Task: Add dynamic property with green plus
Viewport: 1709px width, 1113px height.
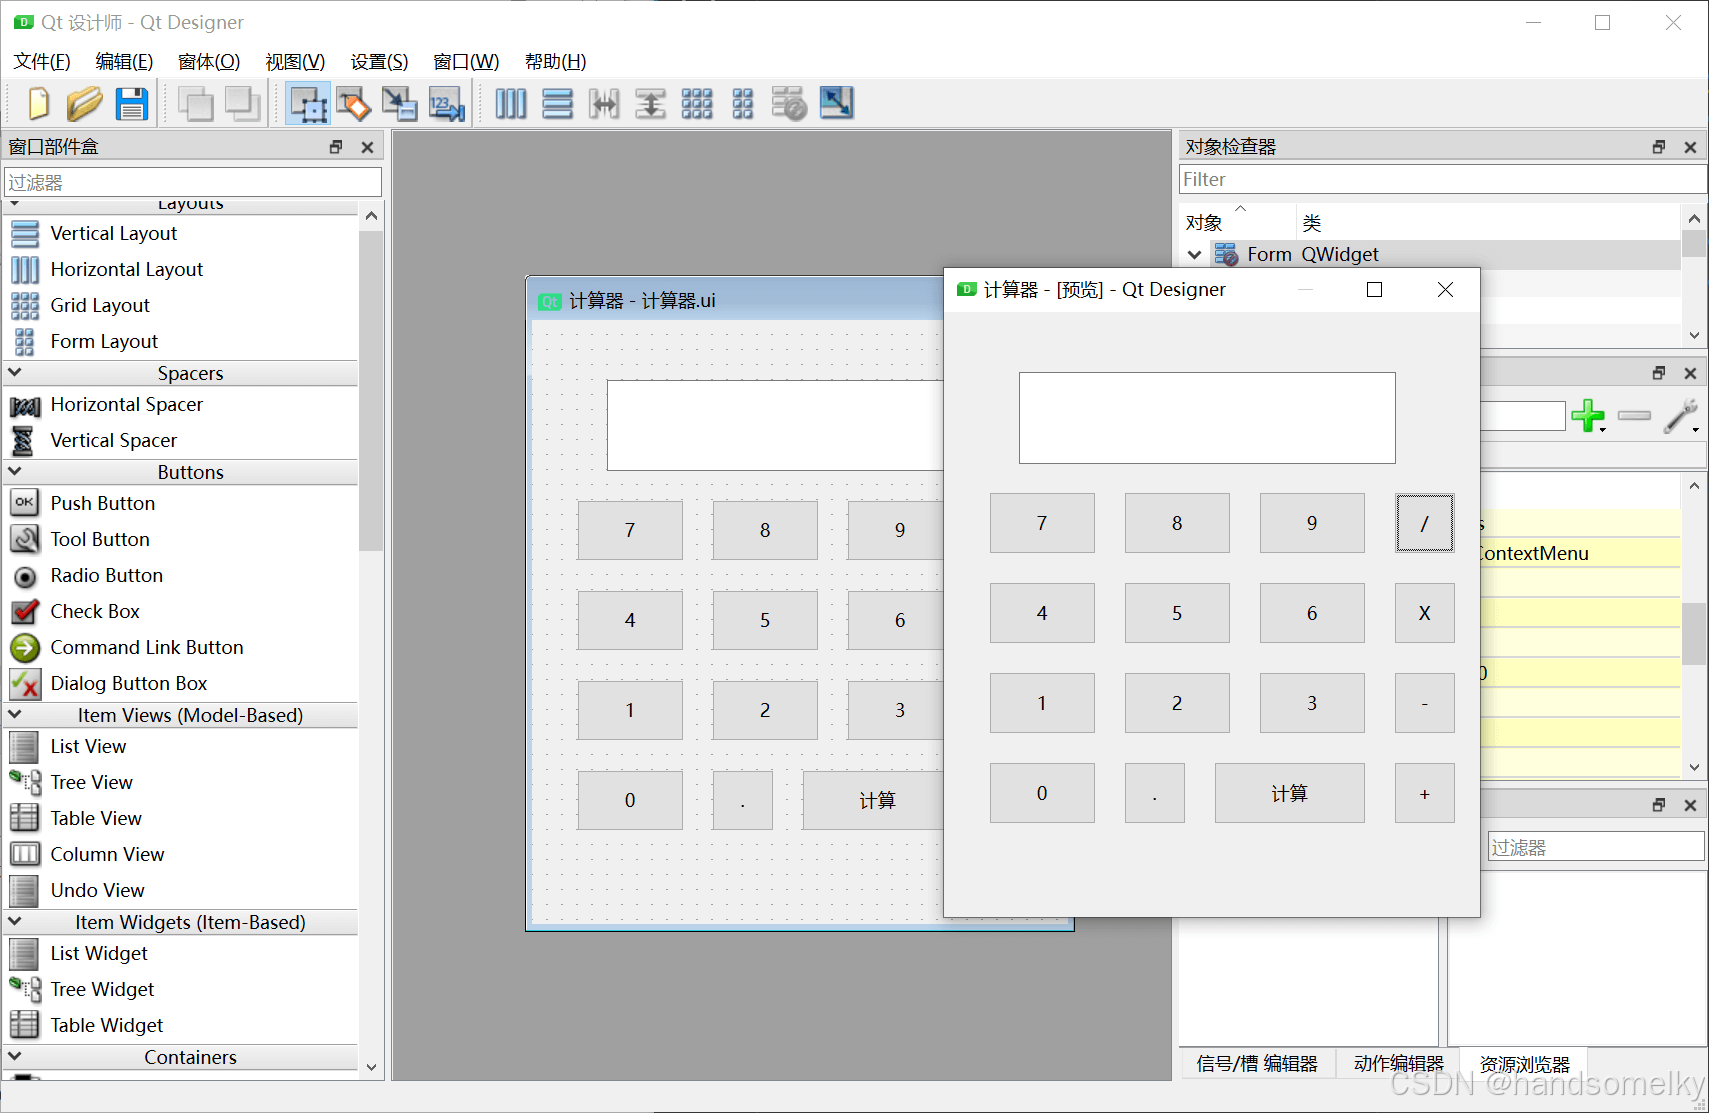Action: 1588,415
